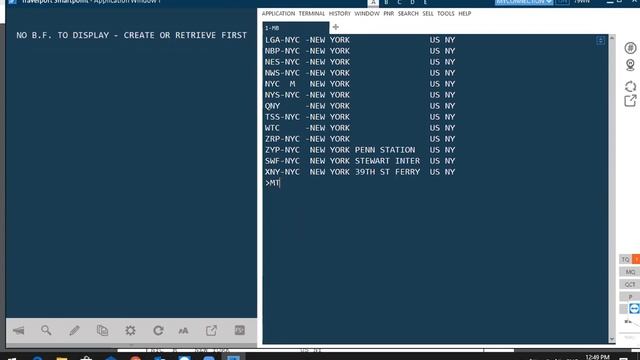Open the map pin icon in right sidebar
The width and height of the screenshot is (640, 360).
pyautogui.click(x=630, y=65)
